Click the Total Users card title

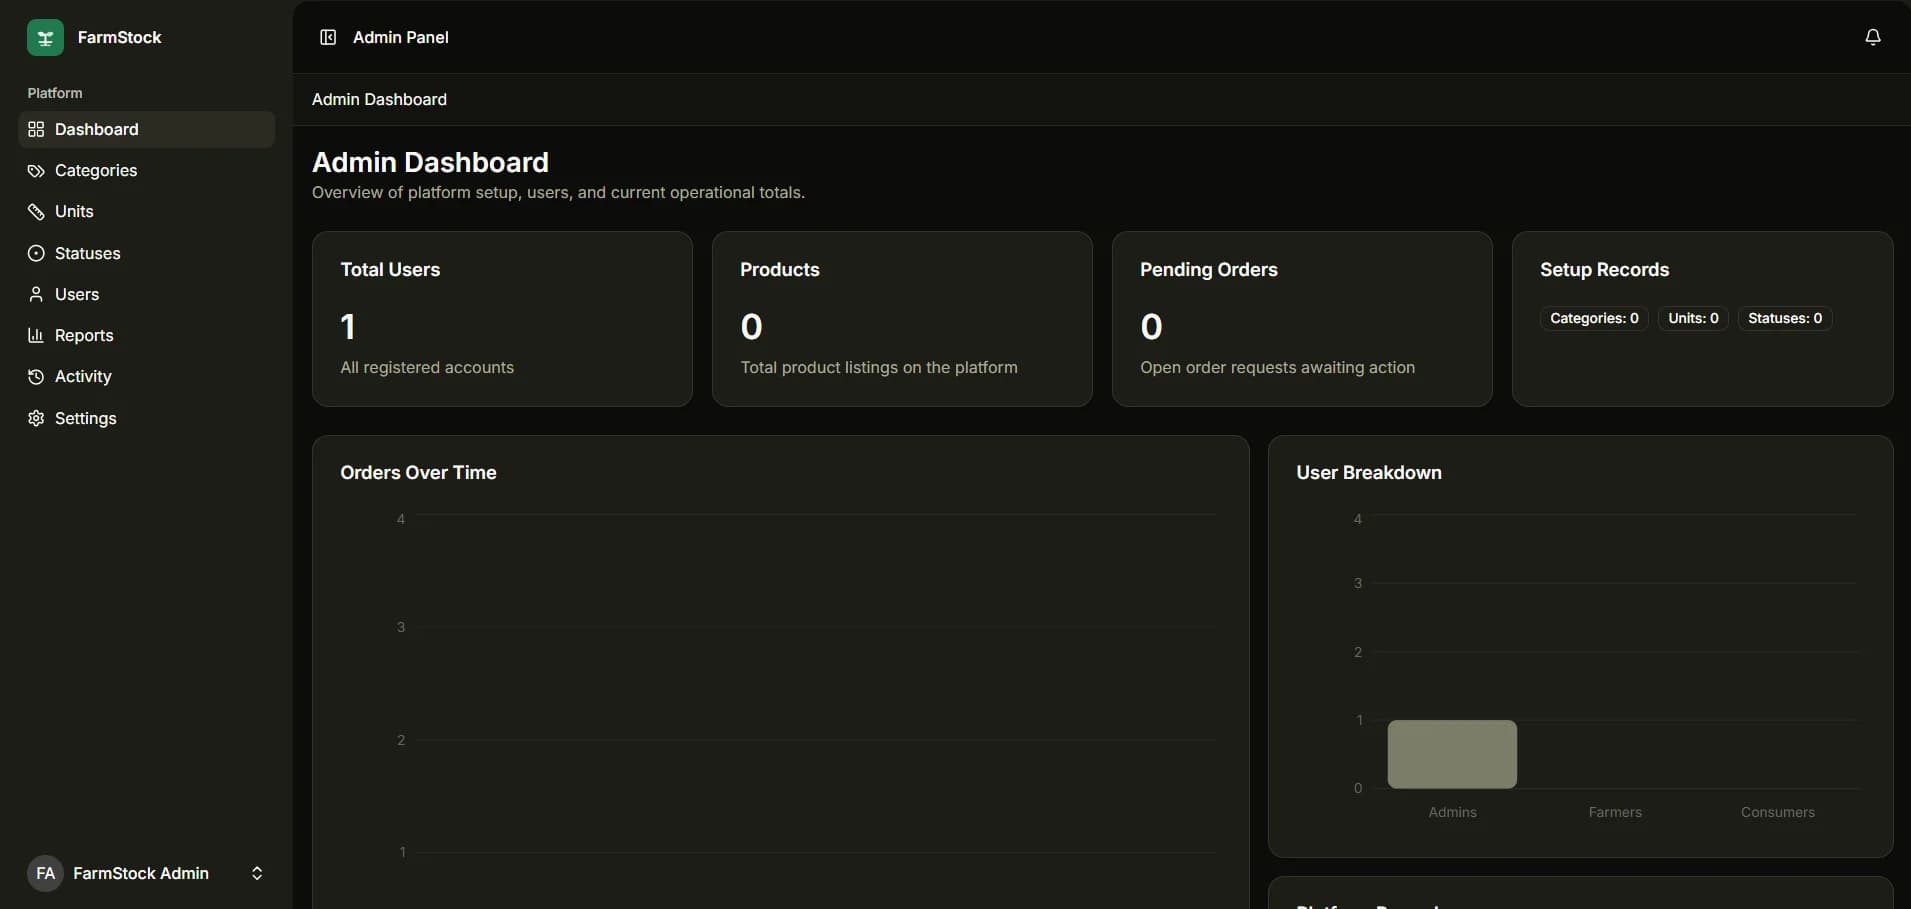390,269
